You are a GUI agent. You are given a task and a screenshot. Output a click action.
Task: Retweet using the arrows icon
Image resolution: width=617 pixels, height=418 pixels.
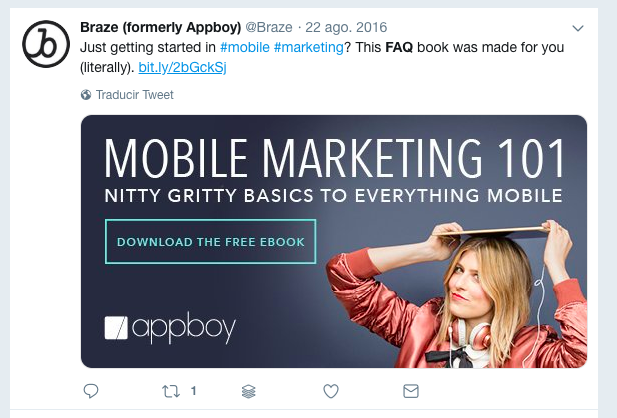pyautogui.click(x=171, y=391)
